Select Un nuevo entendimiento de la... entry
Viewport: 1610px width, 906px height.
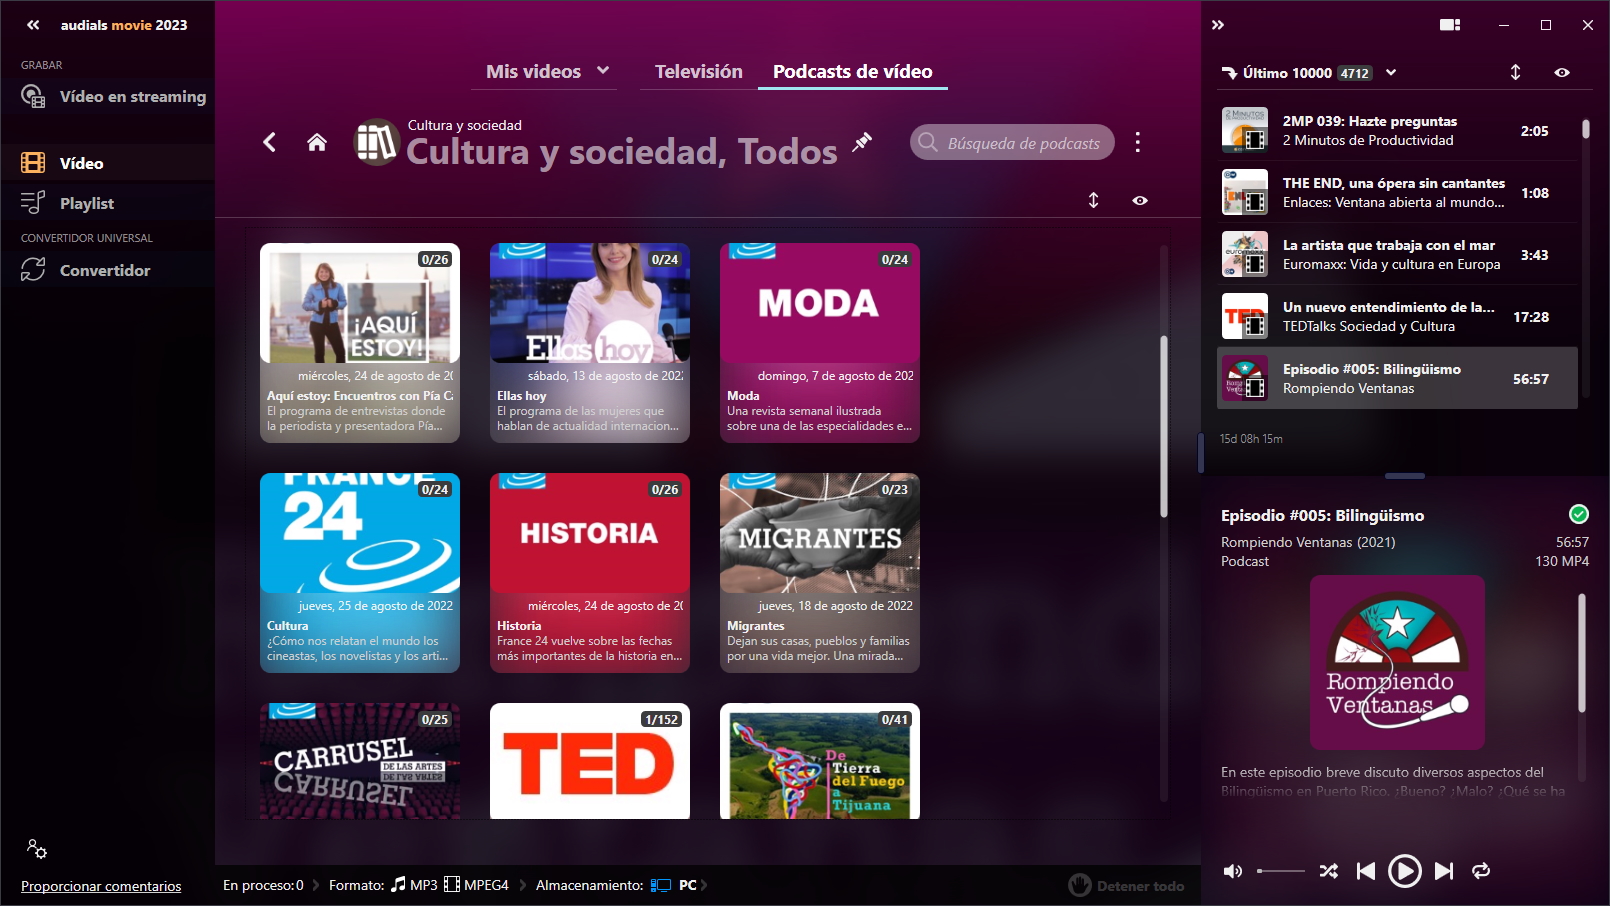[x=1397, y=316]
